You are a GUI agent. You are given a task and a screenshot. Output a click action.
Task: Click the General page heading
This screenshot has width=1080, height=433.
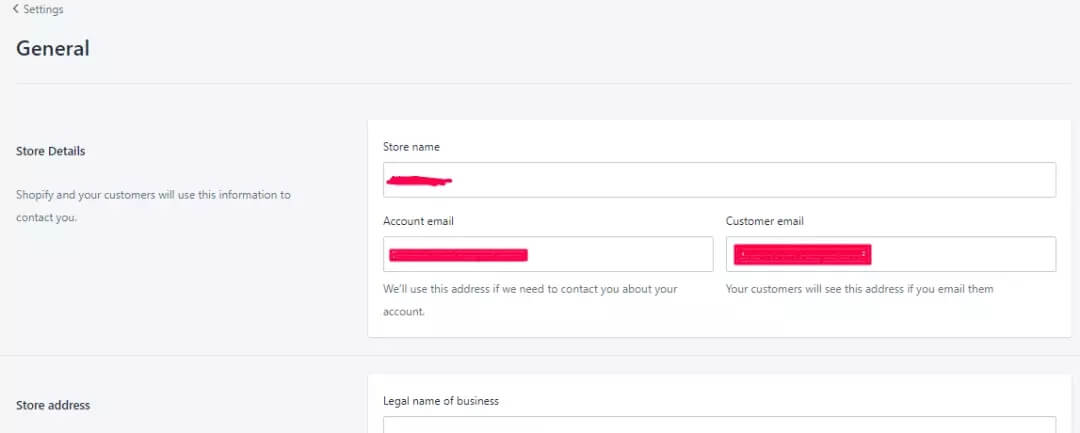(x=53, y=48)
